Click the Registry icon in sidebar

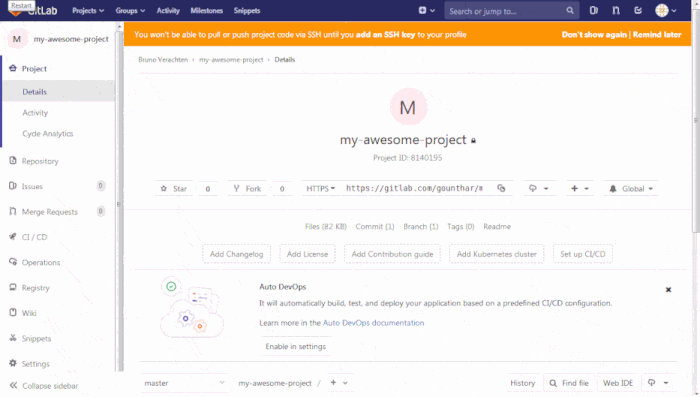(x=13, y=287)
